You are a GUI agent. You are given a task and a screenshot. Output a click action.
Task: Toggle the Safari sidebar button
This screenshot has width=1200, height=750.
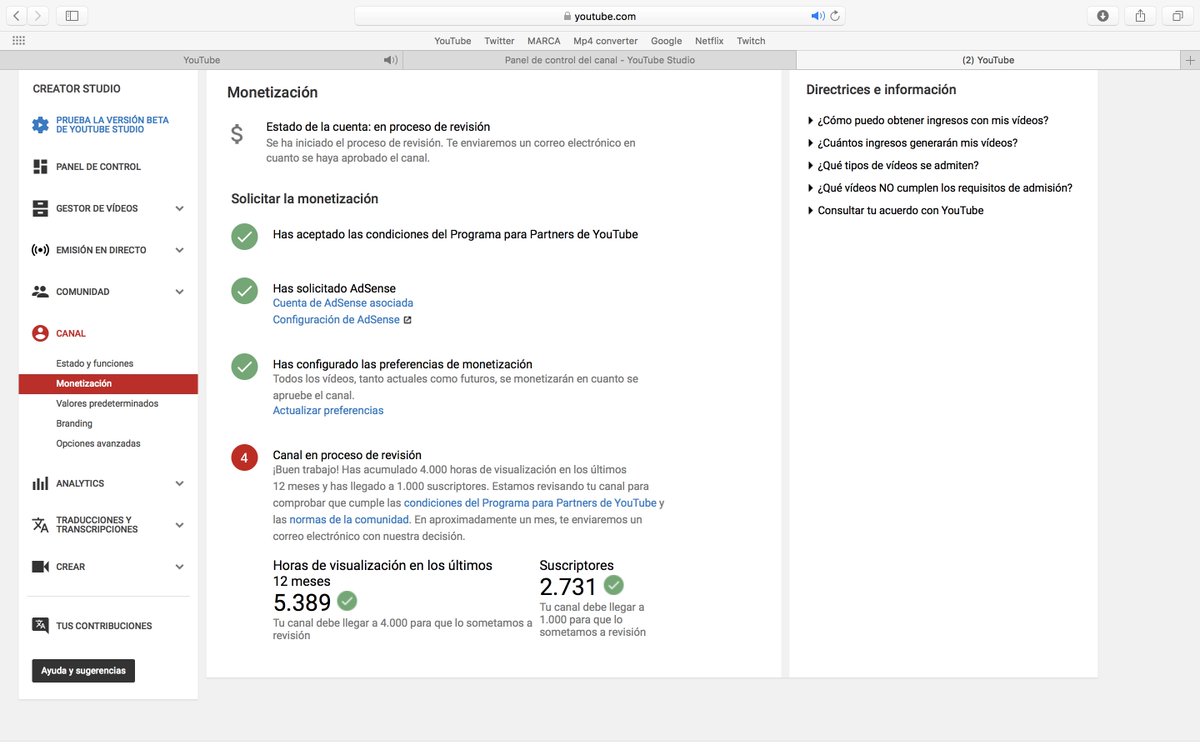[72, 16]
